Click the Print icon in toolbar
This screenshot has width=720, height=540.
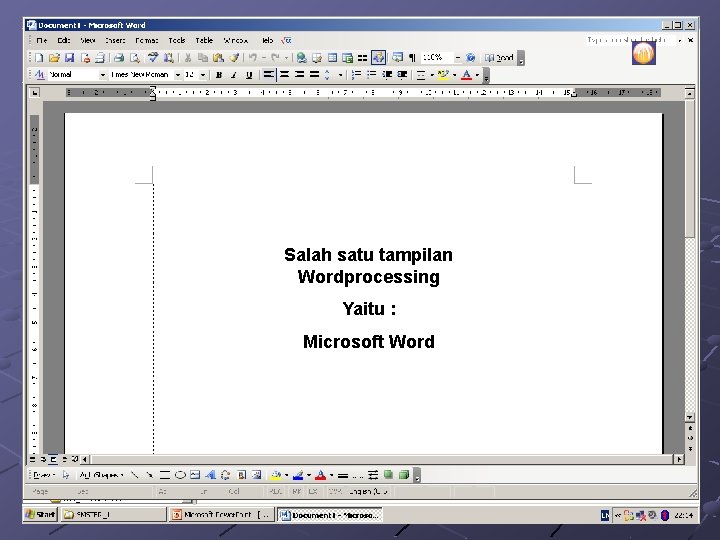tap(119, 58)
